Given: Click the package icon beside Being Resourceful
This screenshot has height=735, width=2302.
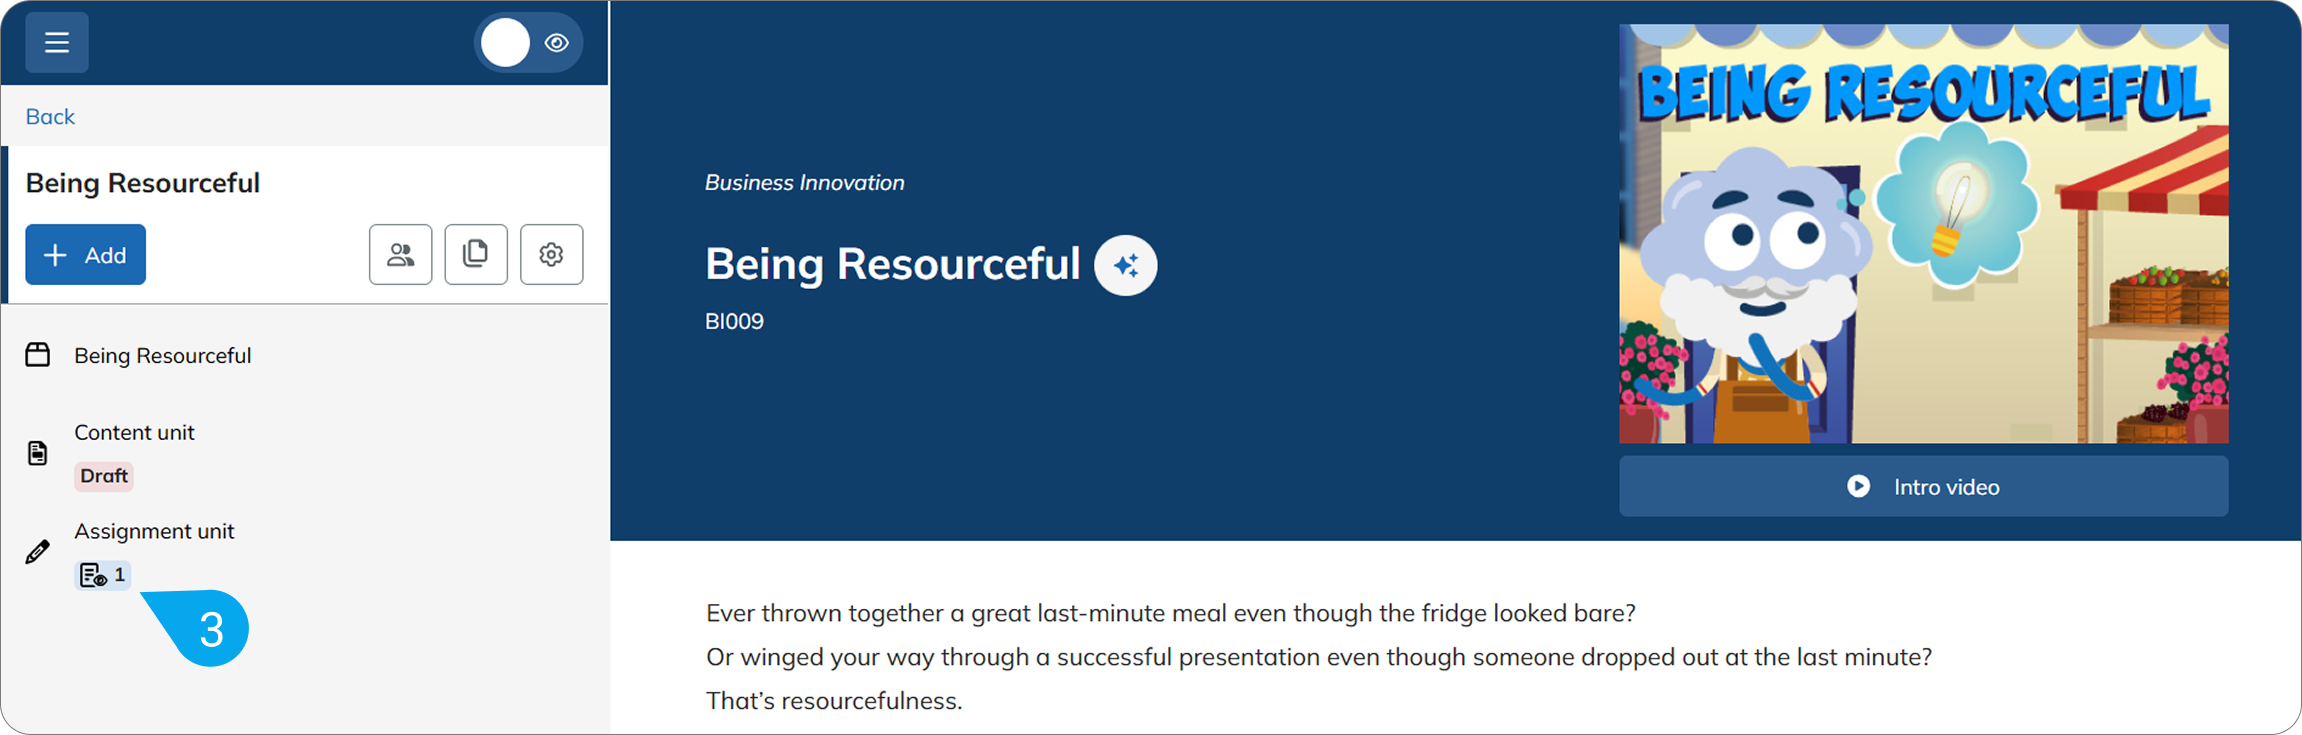Looking at the screenshot, I should tap(38, 355).
